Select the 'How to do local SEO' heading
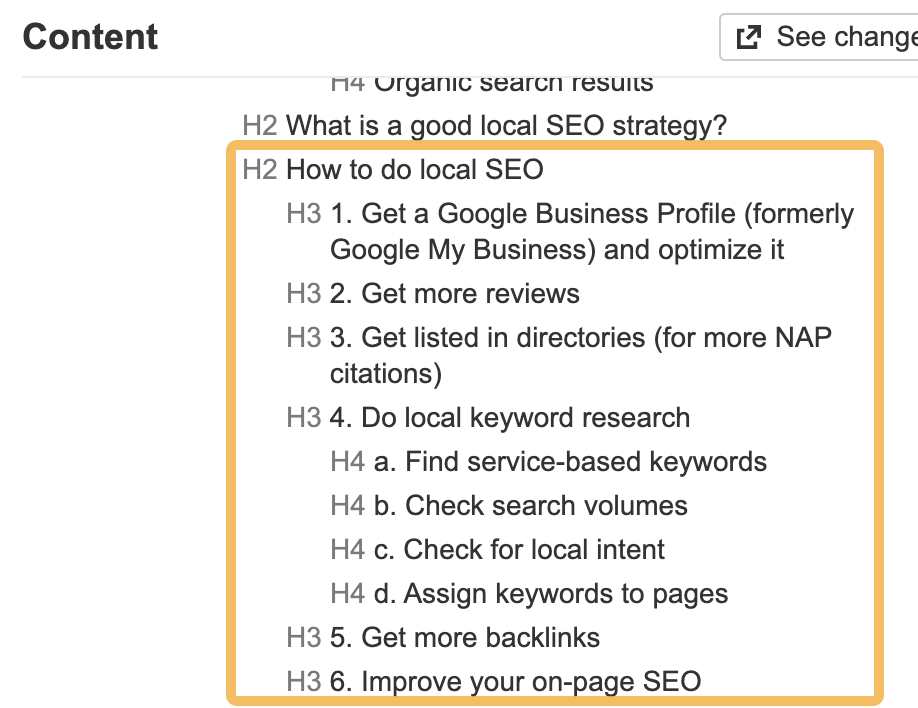Screen dimensions: 918x708 point(414,169)
